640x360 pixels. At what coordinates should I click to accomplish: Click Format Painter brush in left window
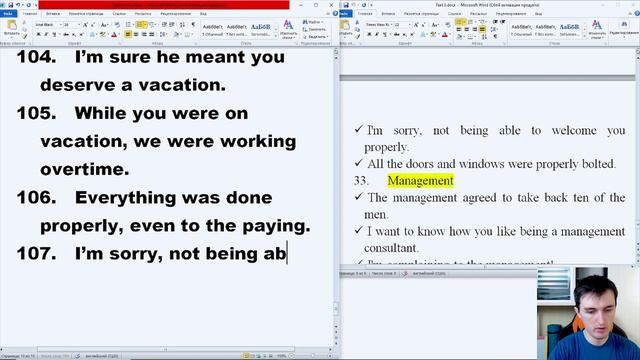[24, 37]
